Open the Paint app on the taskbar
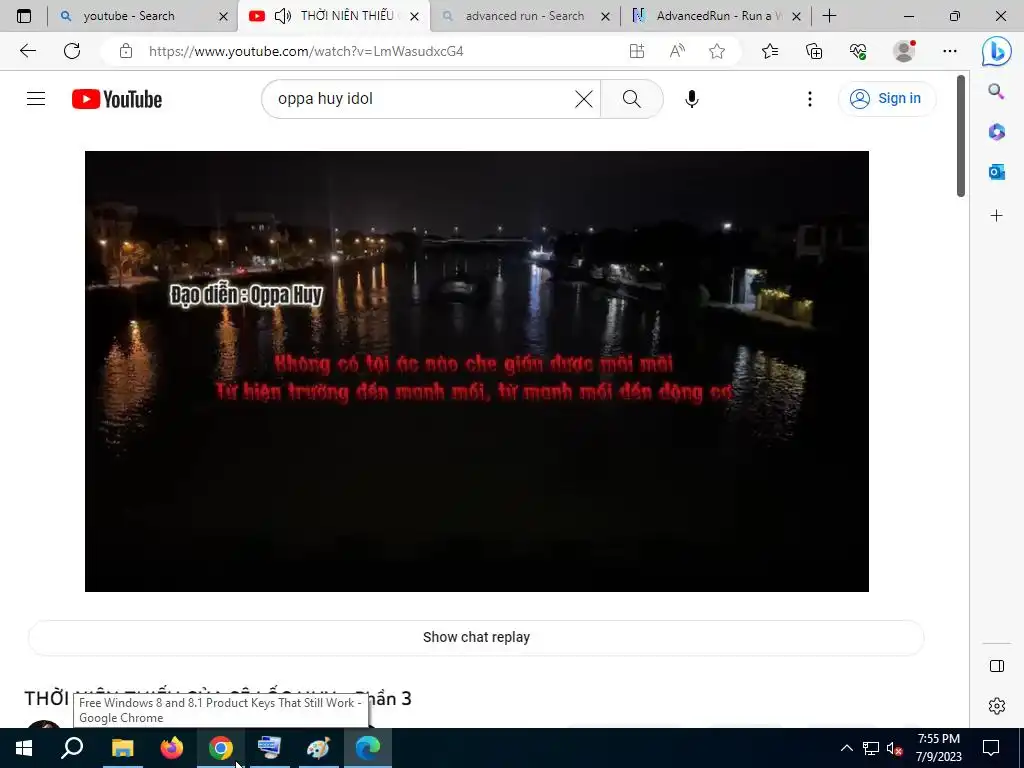This screenshot has height=768, width=1024. [x=319, y=748]
